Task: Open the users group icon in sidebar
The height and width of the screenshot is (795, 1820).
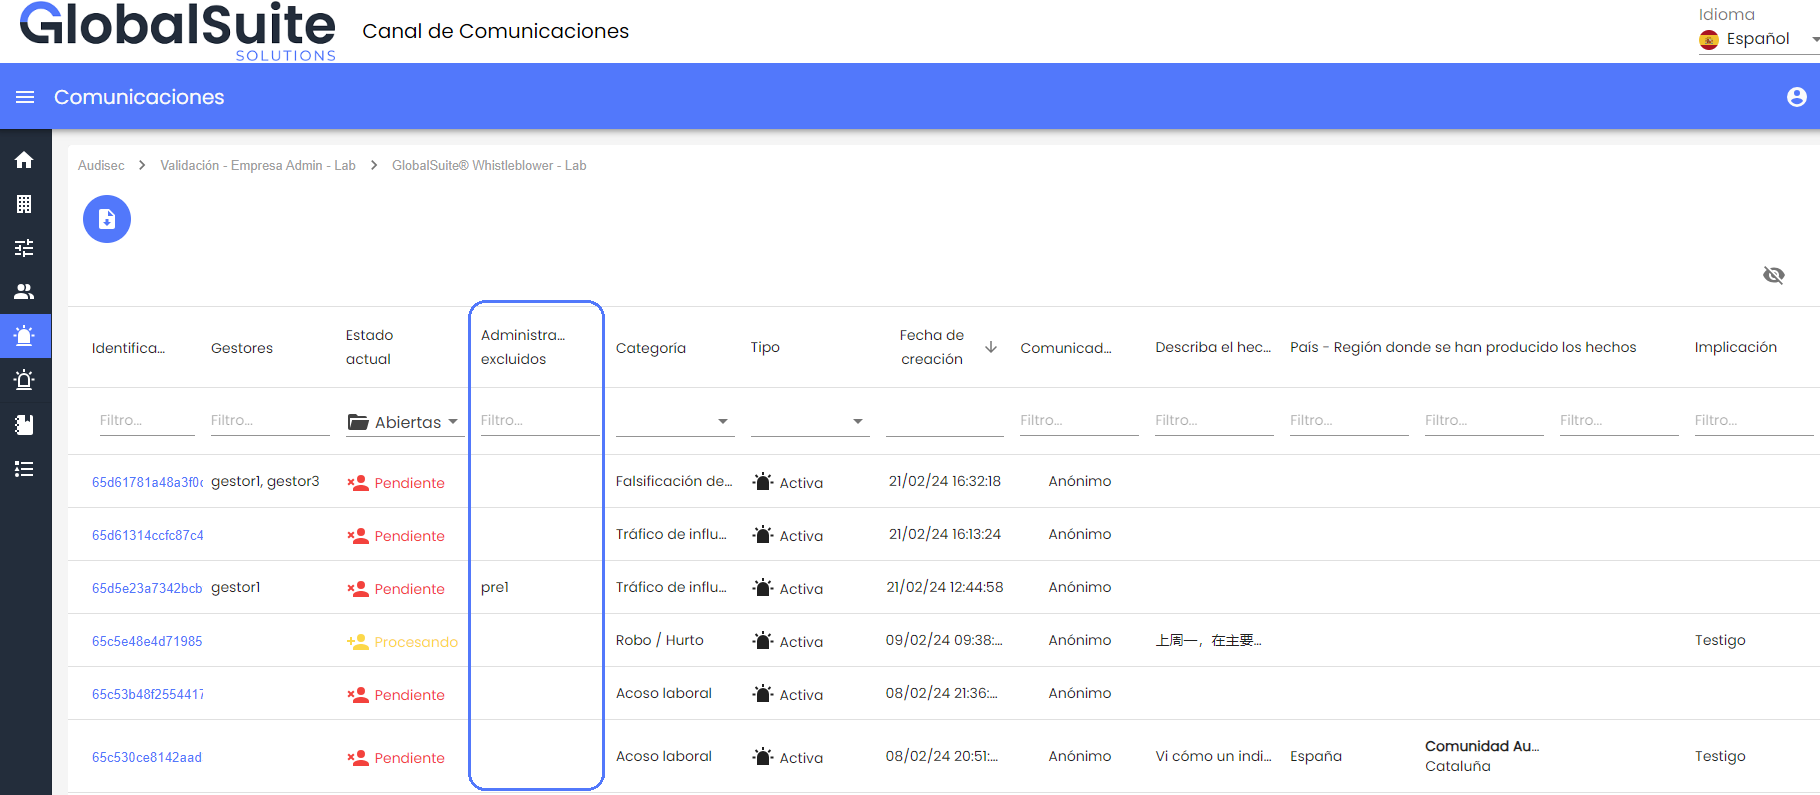Action: pos(25,292)
